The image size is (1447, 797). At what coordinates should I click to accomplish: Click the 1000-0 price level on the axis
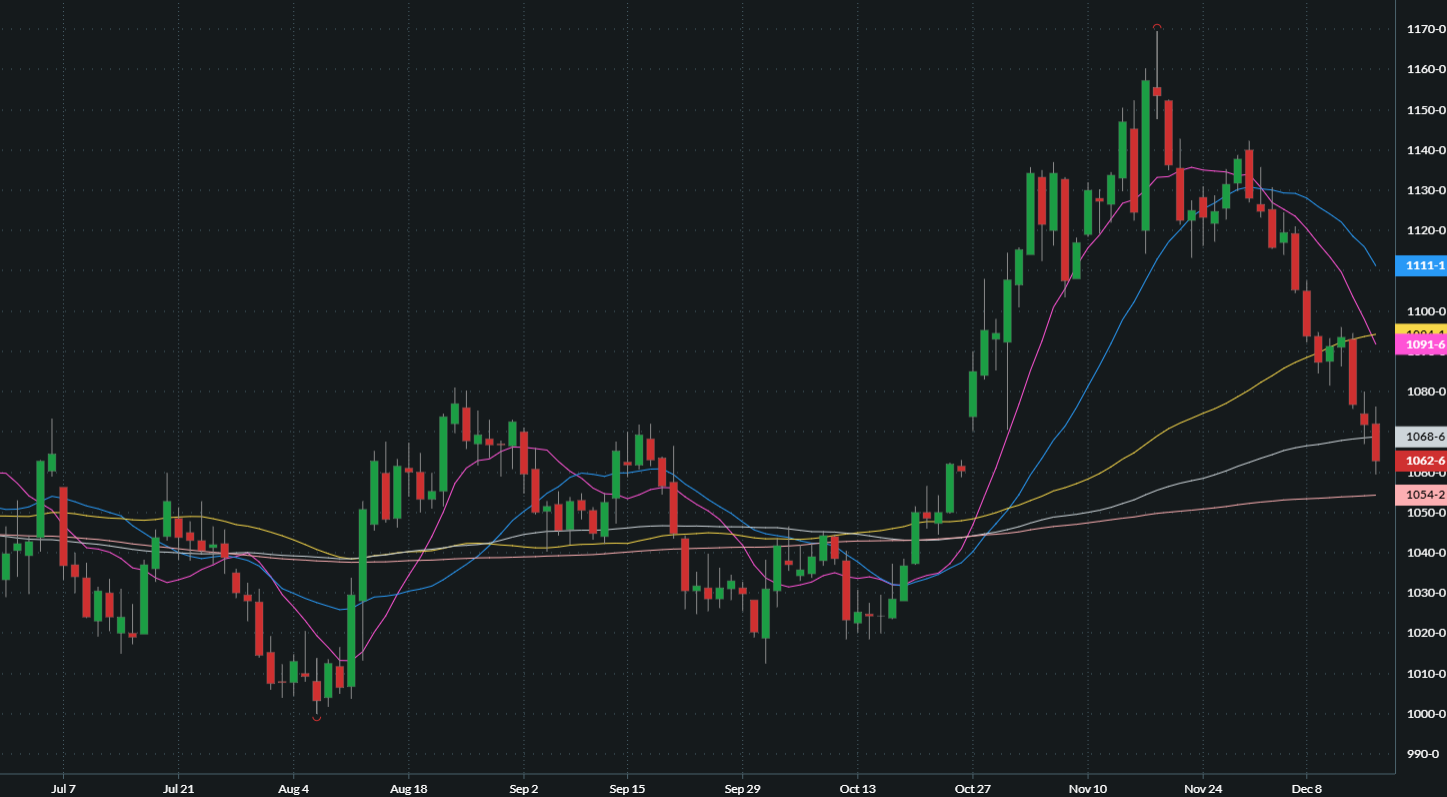click(x=1425, y=714)
